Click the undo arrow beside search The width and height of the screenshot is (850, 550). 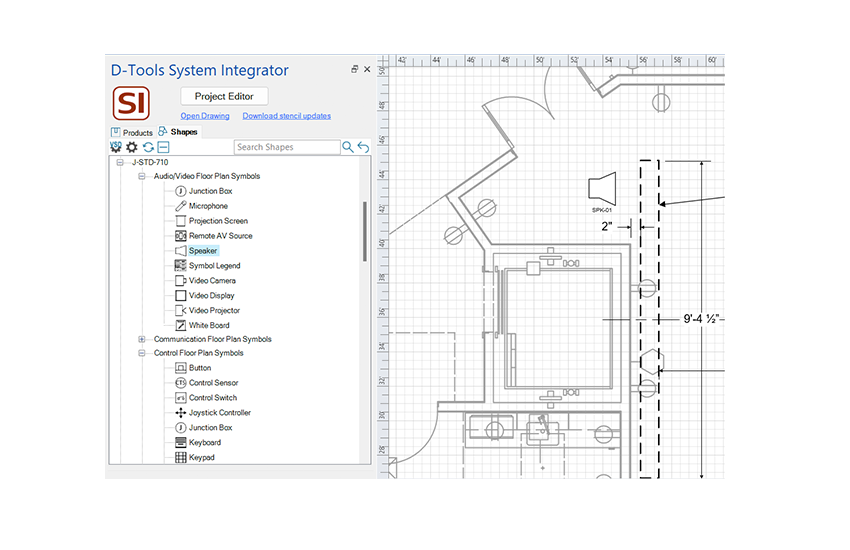pyautogui.click(x=363, y=147)
